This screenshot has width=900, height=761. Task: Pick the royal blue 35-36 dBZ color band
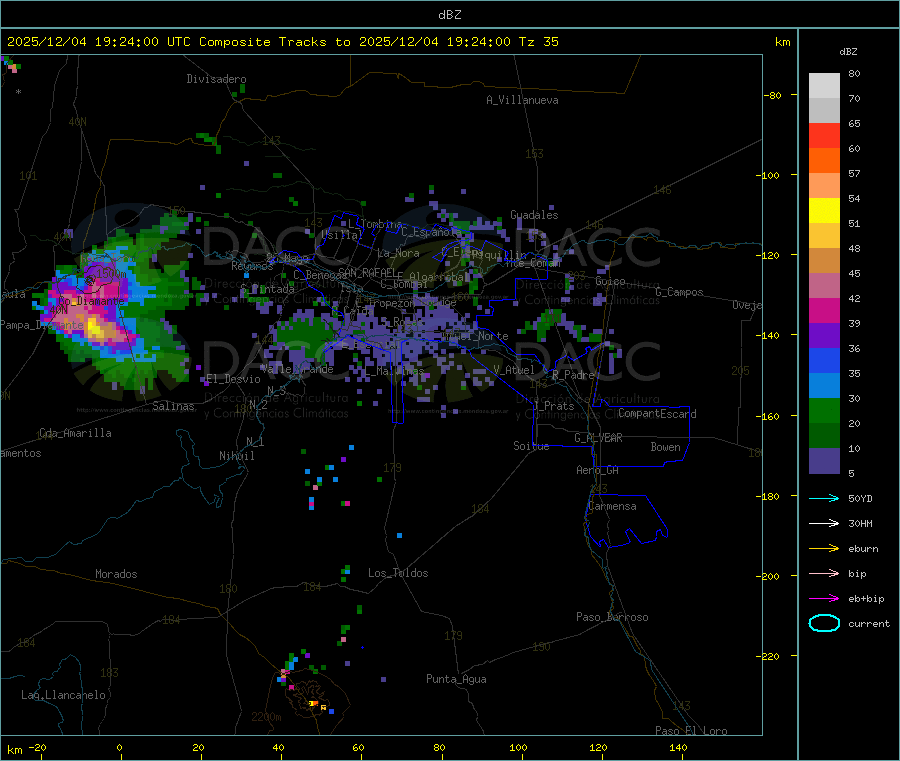(824, 360)
